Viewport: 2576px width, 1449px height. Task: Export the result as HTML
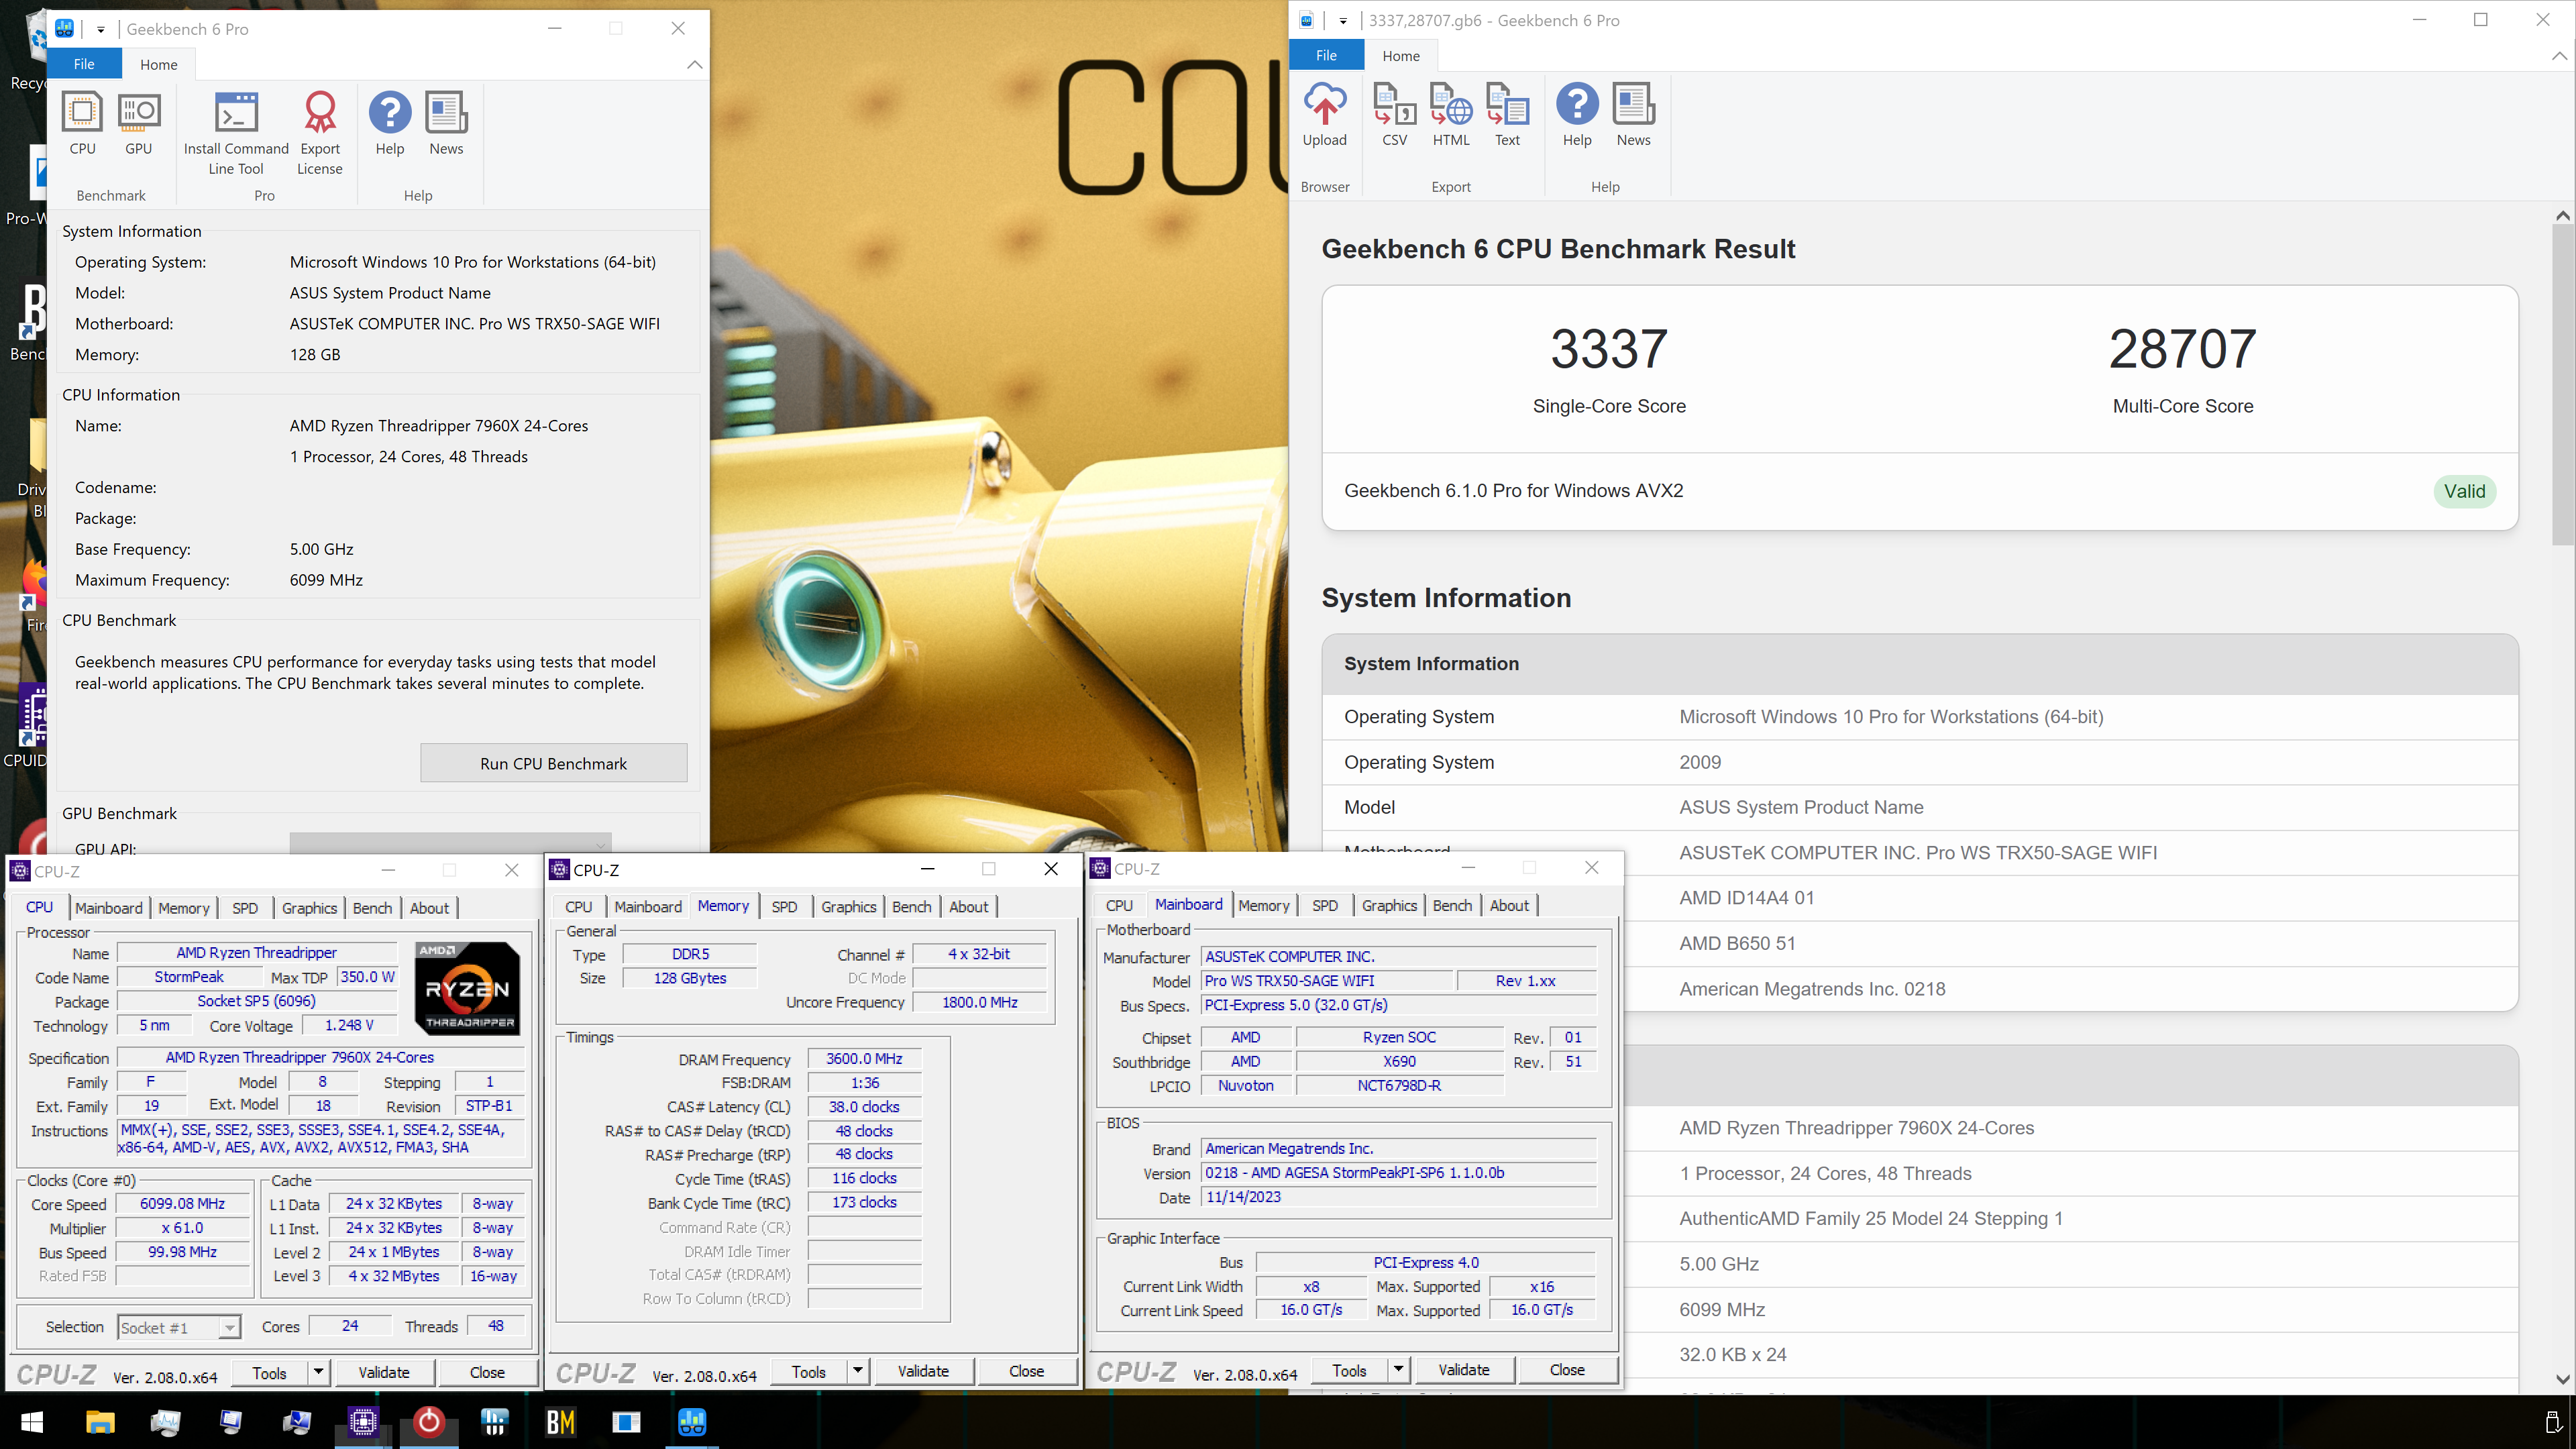(x=1451, y=115)
